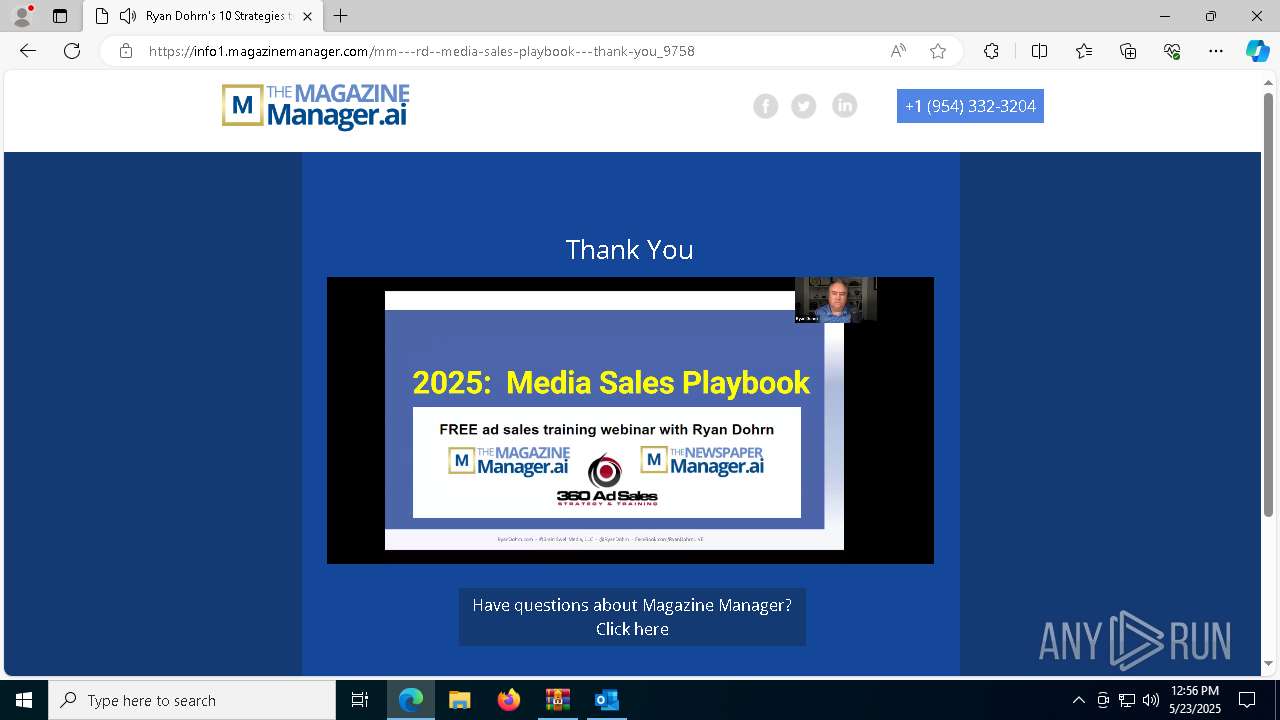Viewport: 1280px width, 720px height.
Task: Open the tab actions menu icon
Action: point(60,16)
